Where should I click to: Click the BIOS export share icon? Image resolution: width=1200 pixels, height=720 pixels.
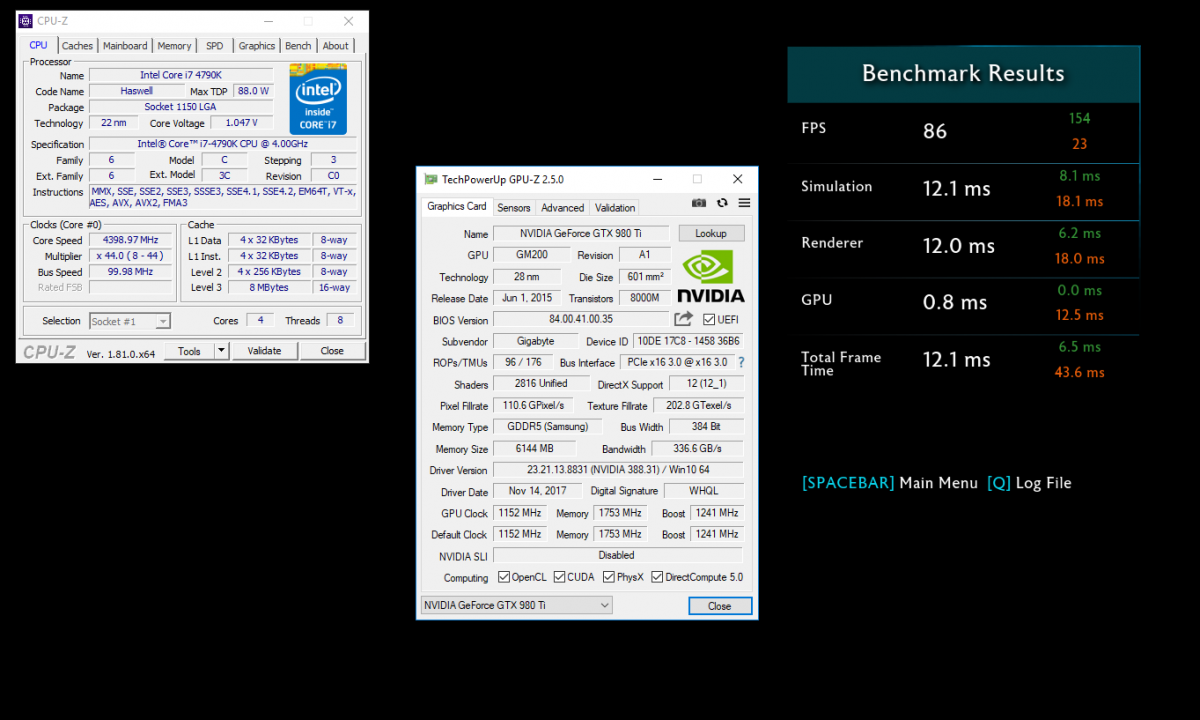684,319
